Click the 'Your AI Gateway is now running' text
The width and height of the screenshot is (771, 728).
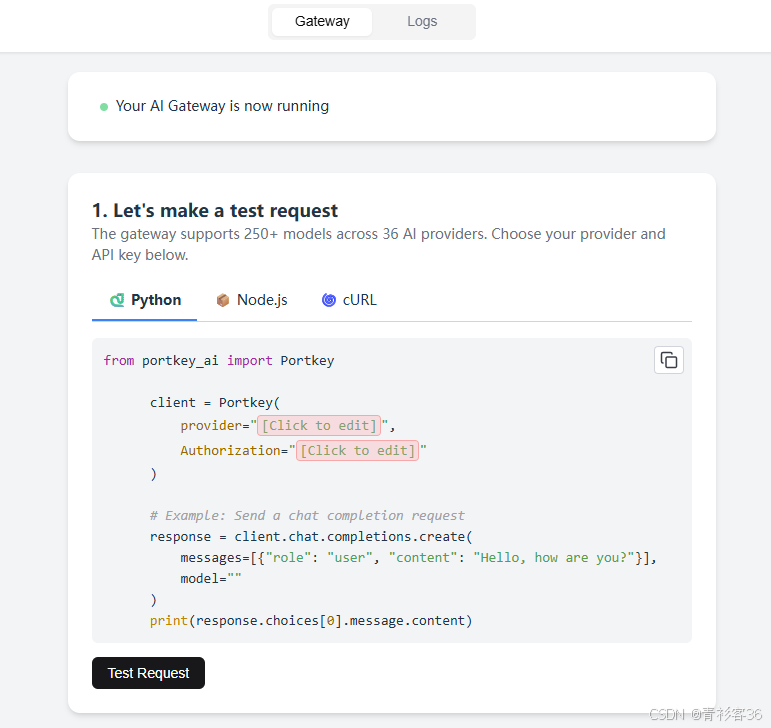pos(222,106)
